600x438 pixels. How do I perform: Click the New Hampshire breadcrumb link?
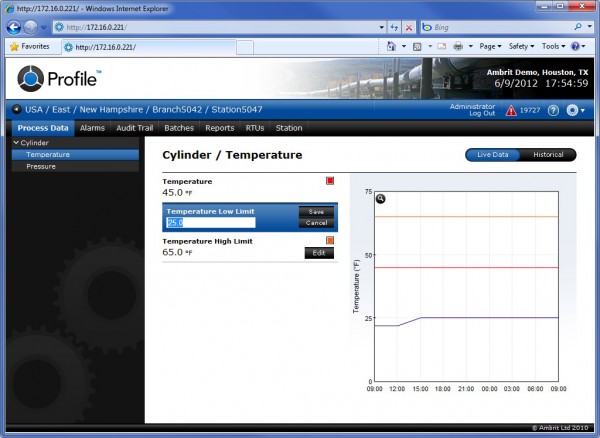point(111,110)
